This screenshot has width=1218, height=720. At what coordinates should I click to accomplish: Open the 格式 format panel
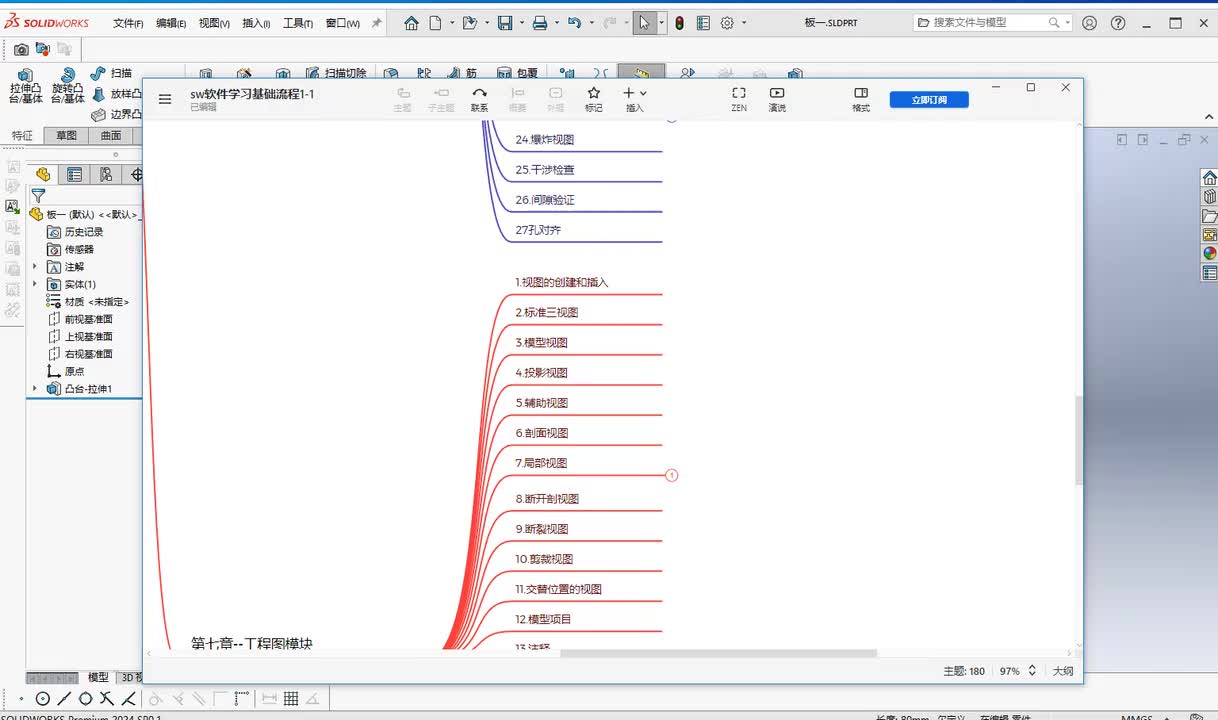pyautogui.click(x=861, y=99)
